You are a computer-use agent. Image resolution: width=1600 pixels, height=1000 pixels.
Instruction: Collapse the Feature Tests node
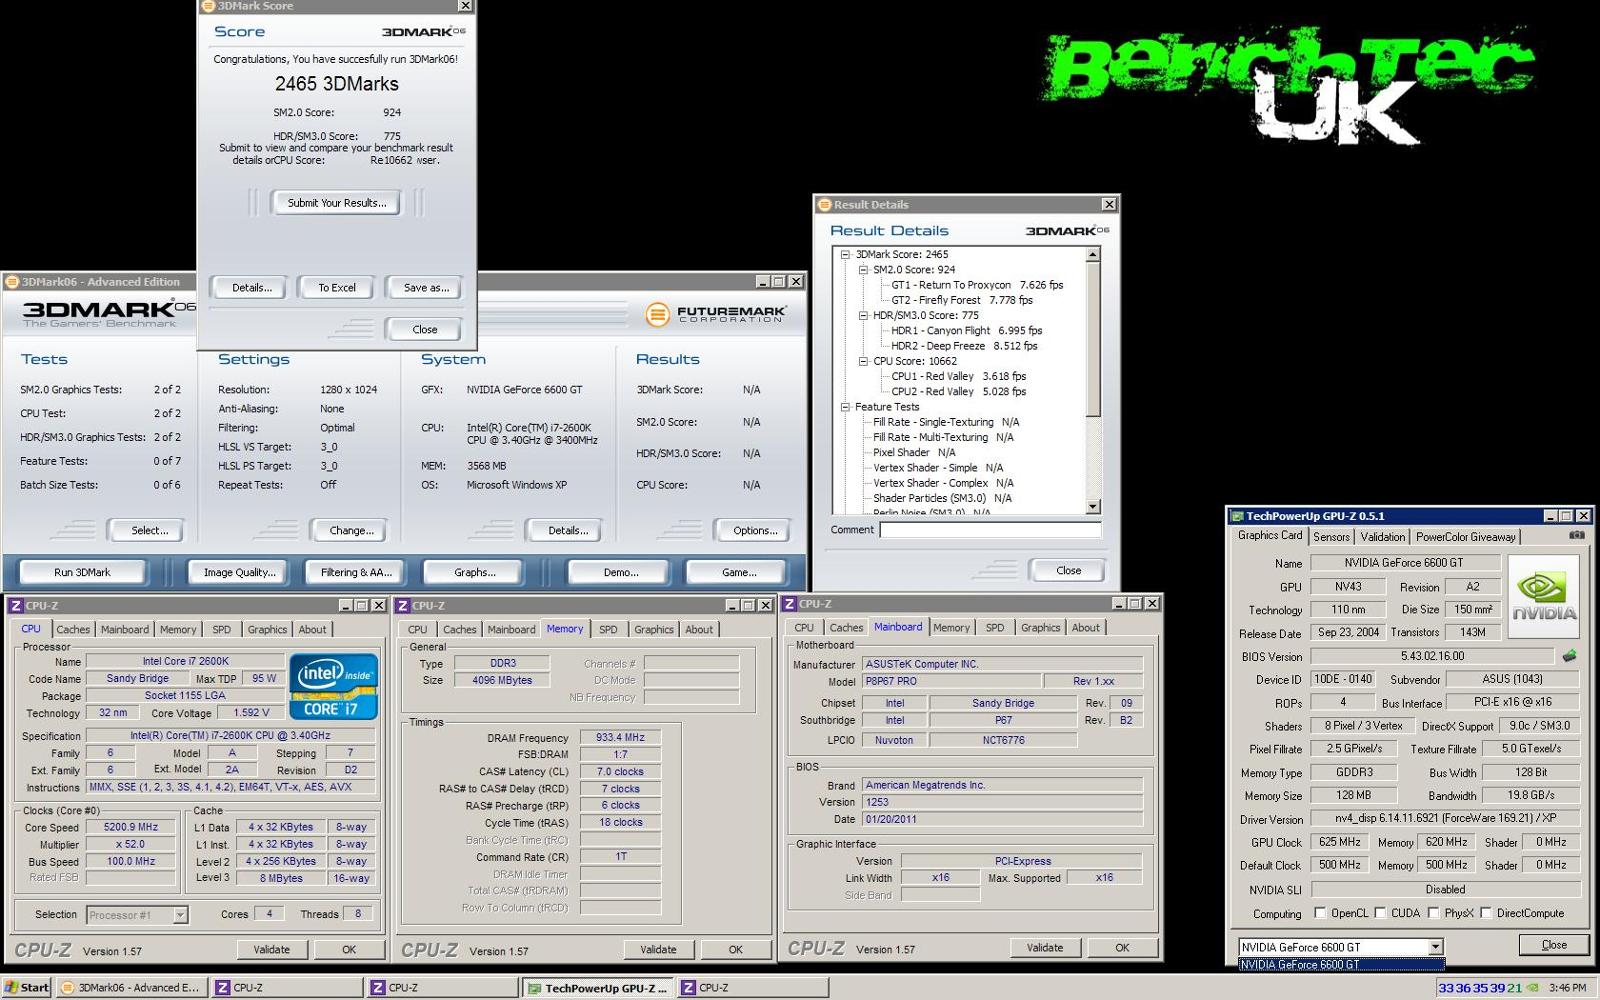click(x=845, y=407)
